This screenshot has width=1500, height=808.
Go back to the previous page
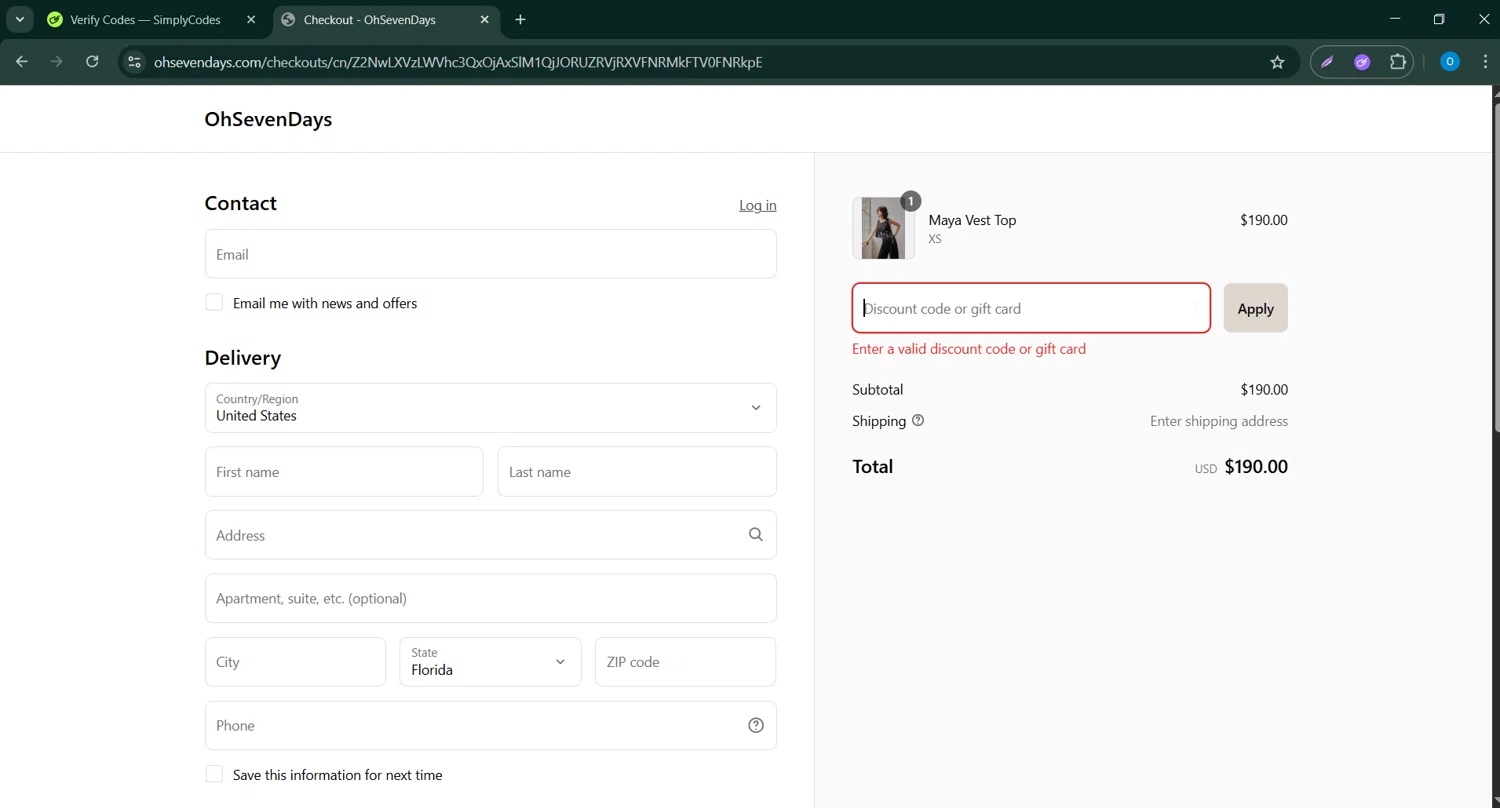(22, 62)
